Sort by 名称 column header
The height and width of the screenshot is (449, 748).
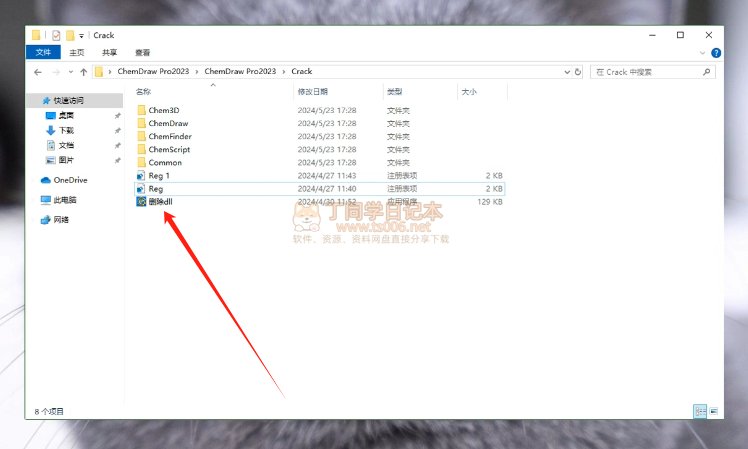(143, 92)
